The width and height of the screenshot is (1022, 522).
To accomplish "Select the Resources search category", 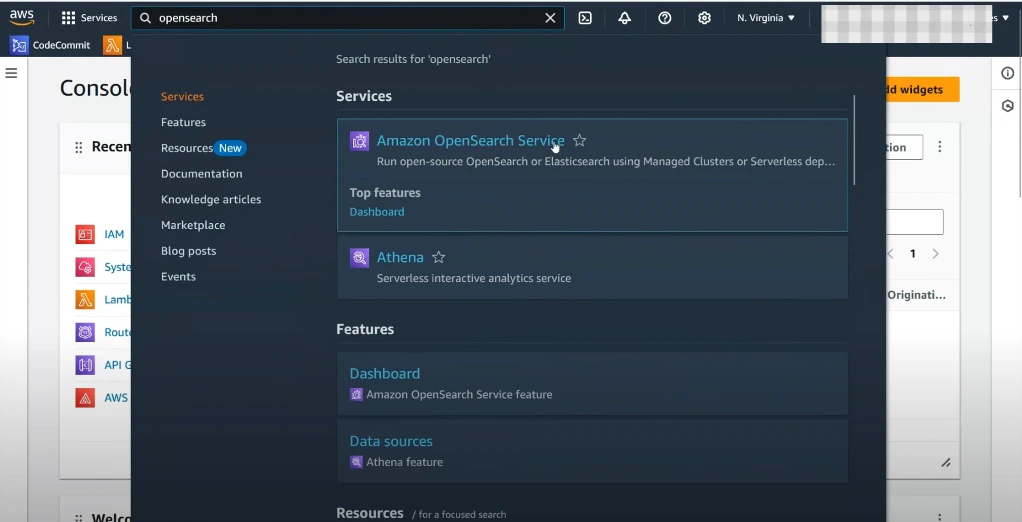I will (186, 148).
